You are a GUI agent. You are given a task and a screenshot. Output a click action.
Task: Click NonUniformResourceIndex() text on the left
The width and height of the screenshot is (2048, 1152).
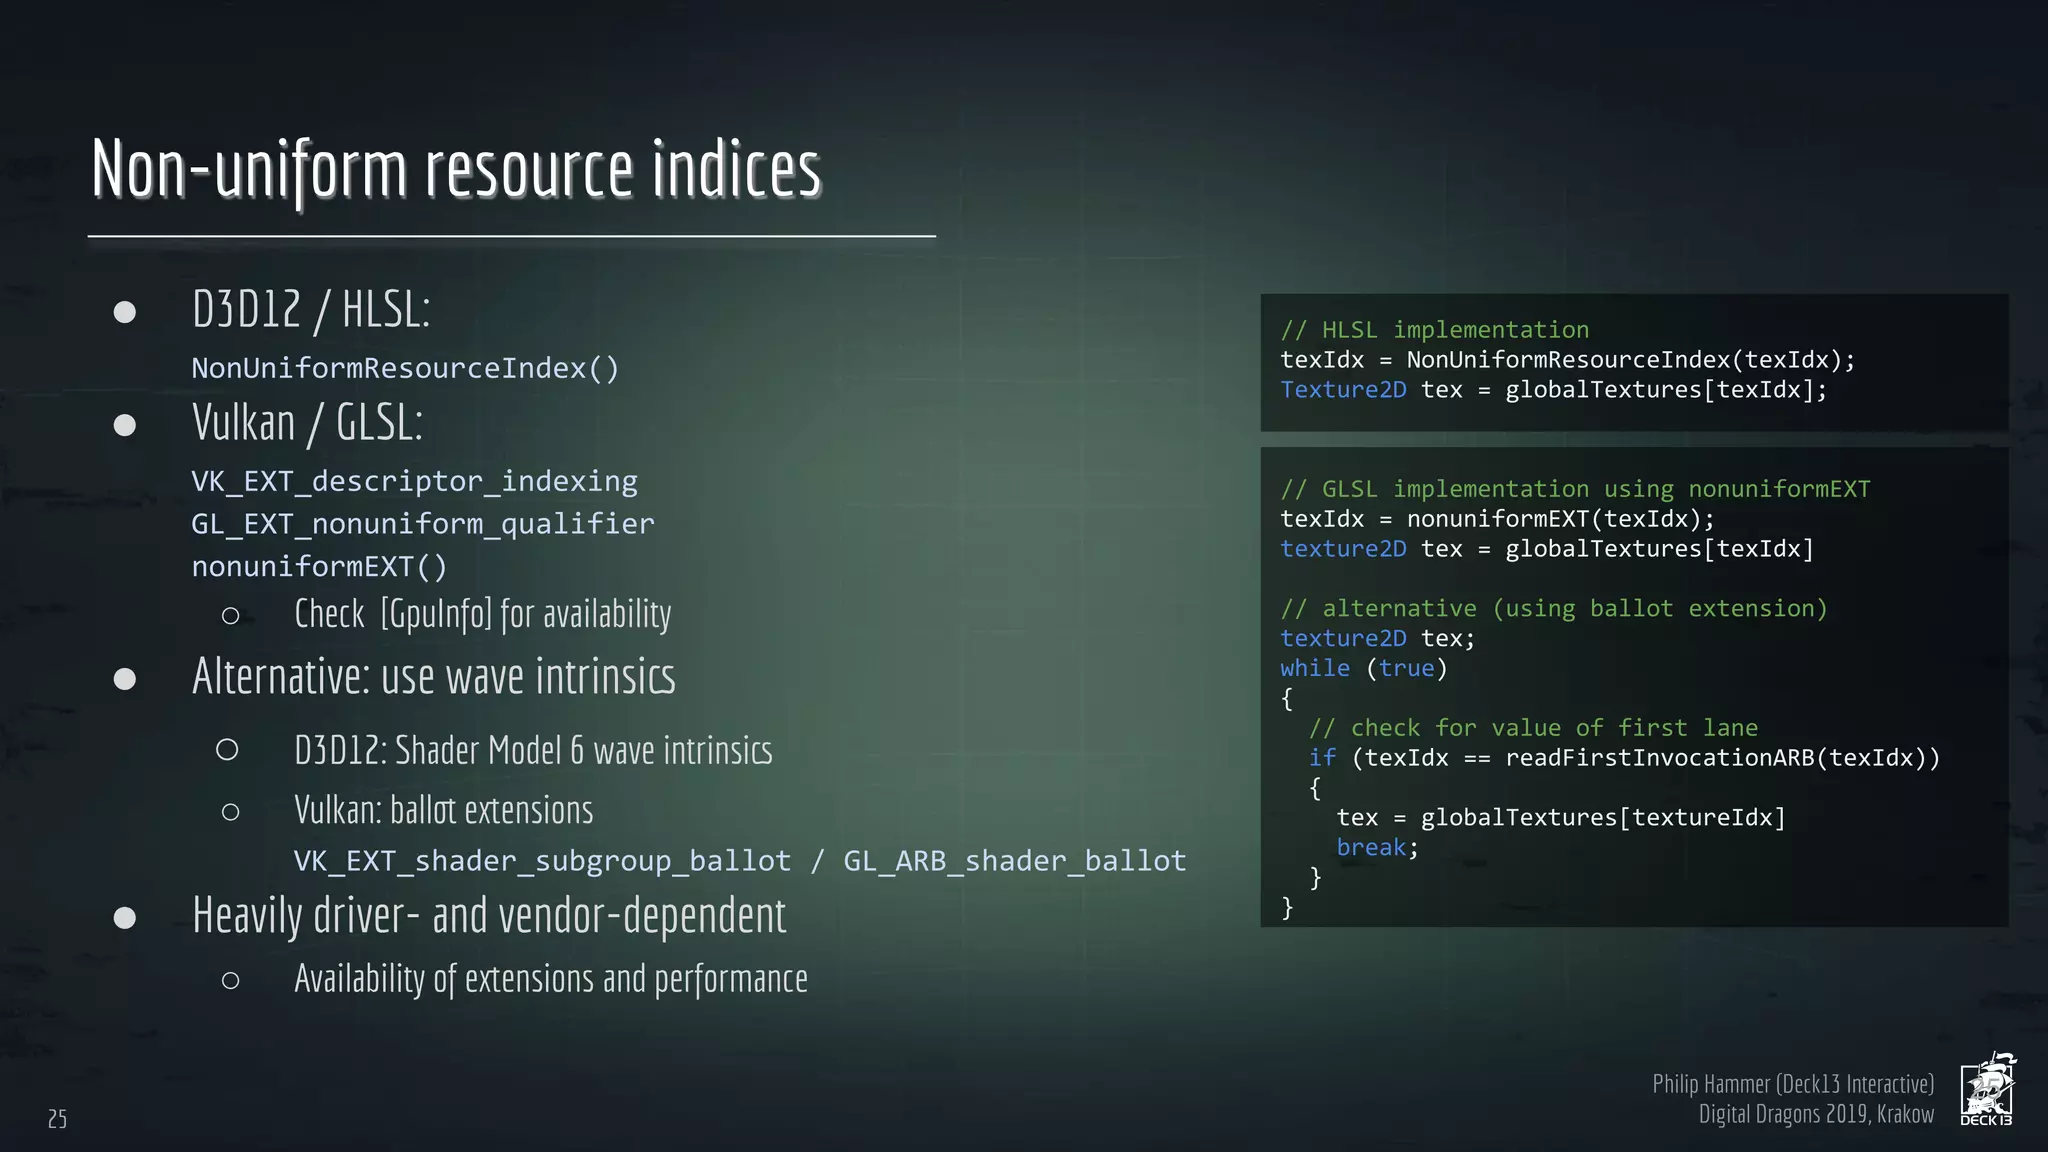405,368
